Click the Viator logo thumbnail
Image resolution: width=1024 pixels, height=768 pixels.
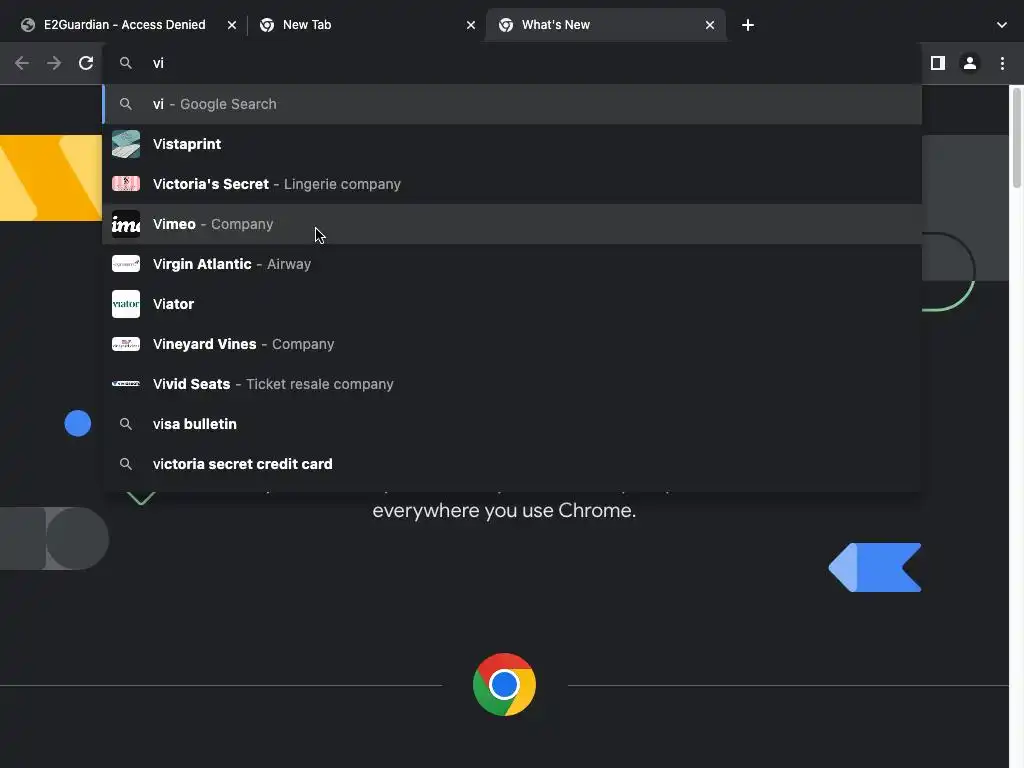pyautogui.click(x=126, y=304)
